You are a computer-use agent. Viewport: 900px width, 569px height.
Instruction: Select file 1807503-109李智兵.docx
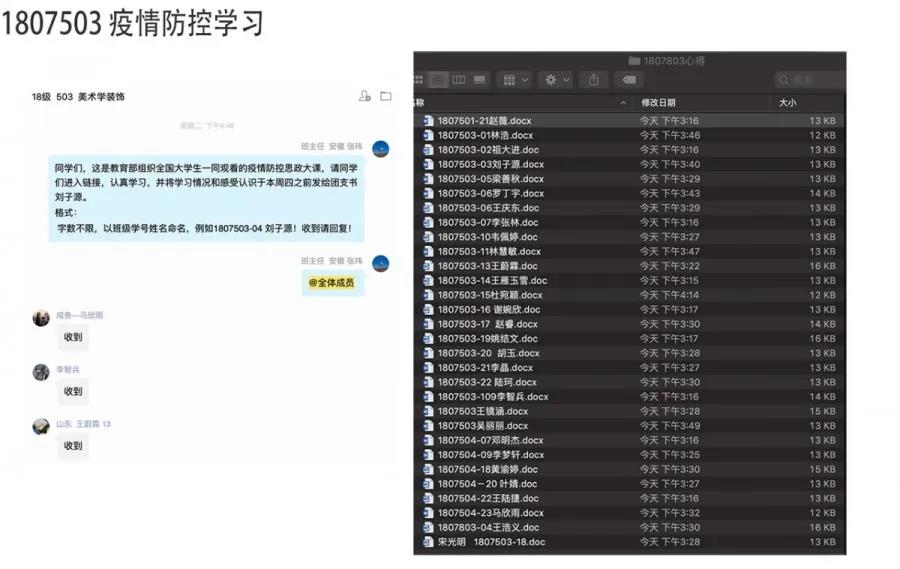click(x=492, y=397)
